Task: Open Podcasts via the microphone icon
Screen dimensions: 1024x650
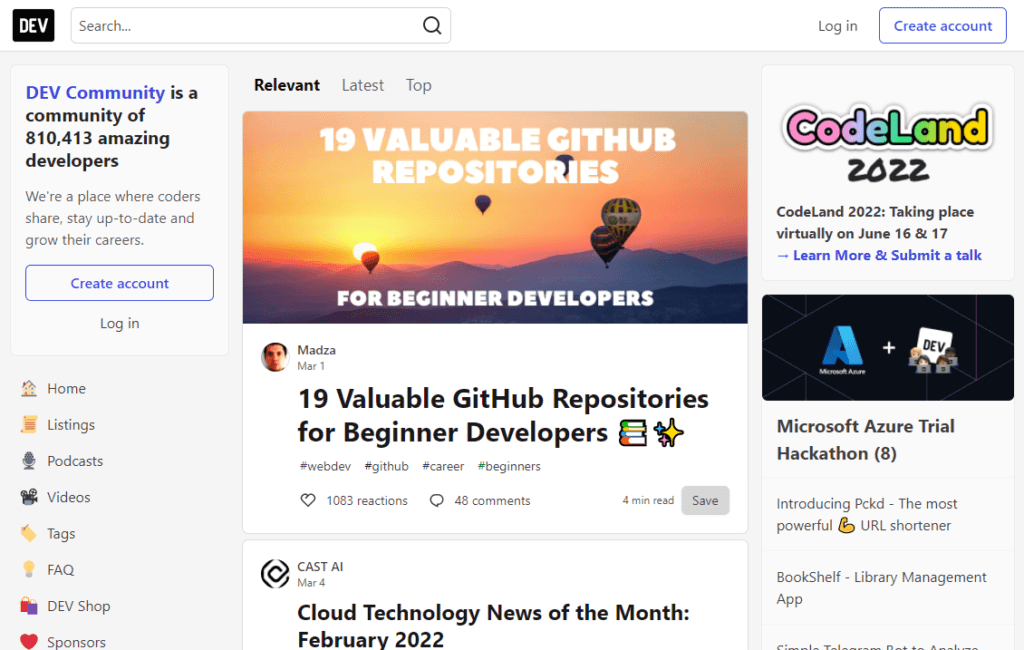Action: [x=29, y=461]
